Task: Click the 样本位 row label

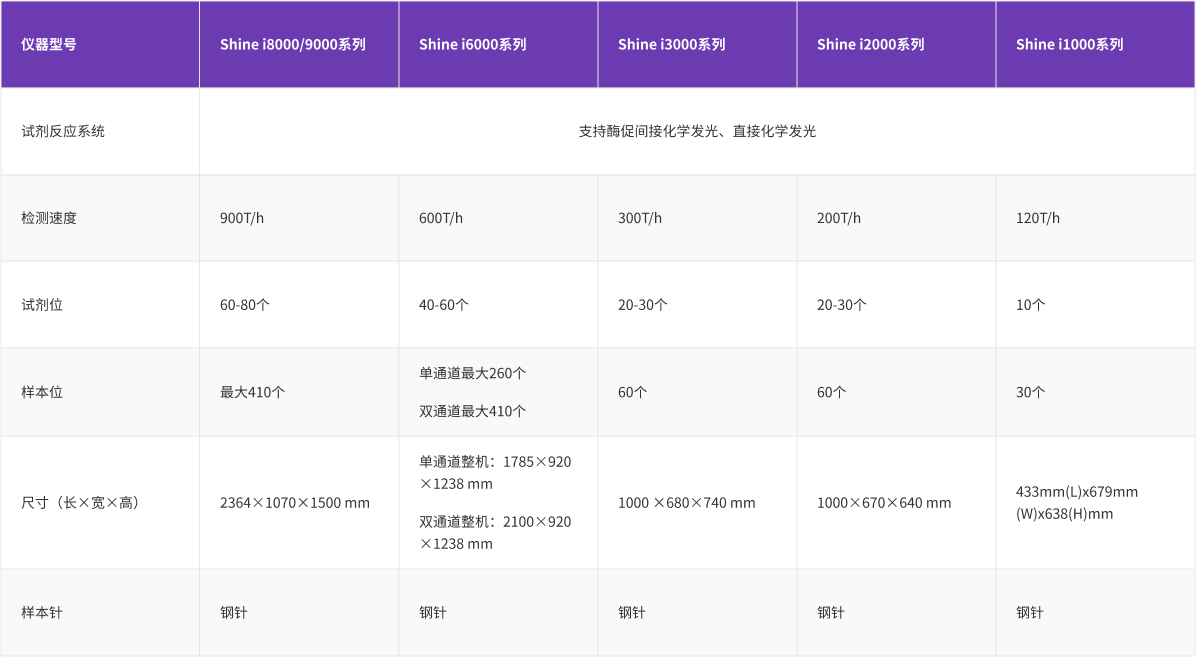Action: coord(42,392)
